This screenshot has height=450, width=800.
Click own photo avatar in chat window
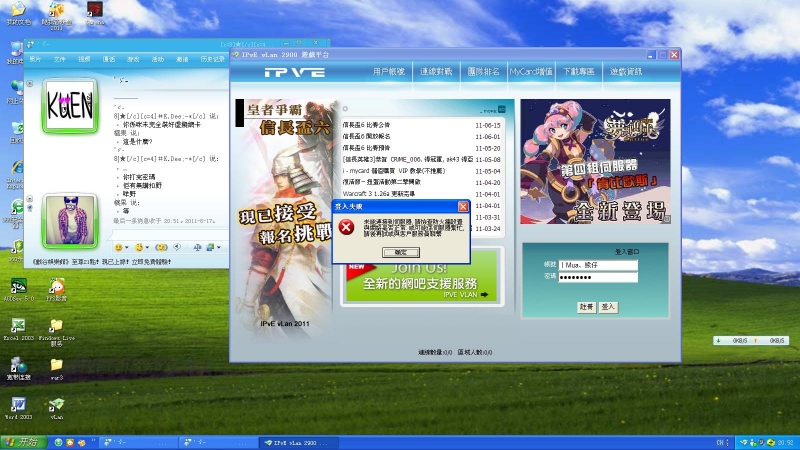[70, 220]
